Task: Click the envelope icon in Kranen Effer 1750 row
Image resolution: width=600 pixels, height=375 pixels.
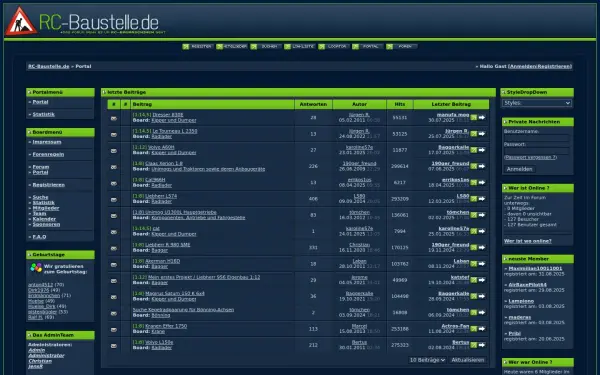Action: 114,329
